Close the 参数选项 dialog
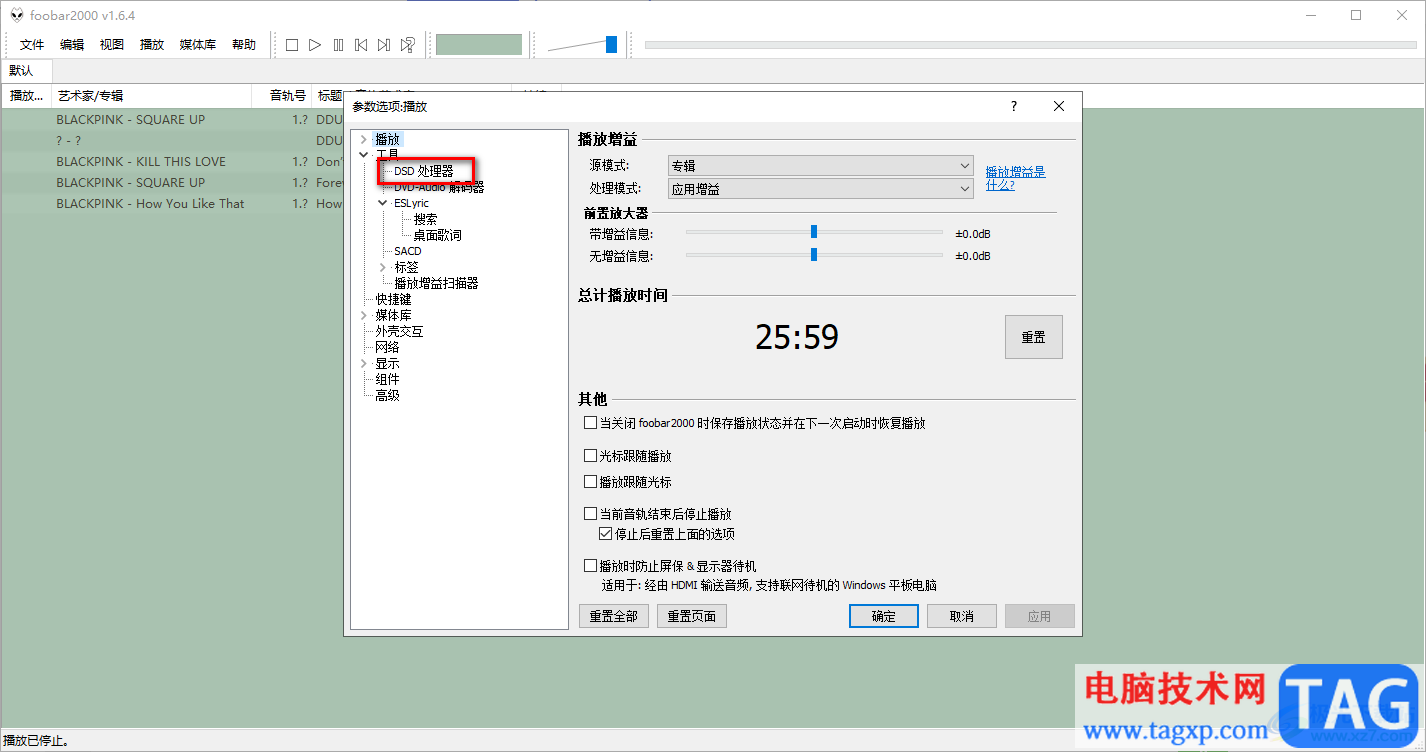This screenshot has width=1426, height=752. pyautogui.click(x=1059, y=106)
